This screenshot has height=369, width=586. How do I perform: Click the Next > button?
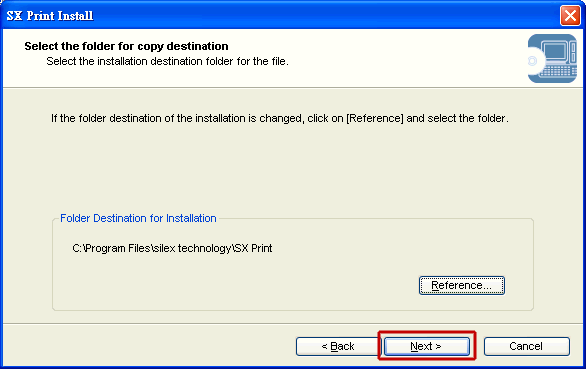(x=426, y=346)
